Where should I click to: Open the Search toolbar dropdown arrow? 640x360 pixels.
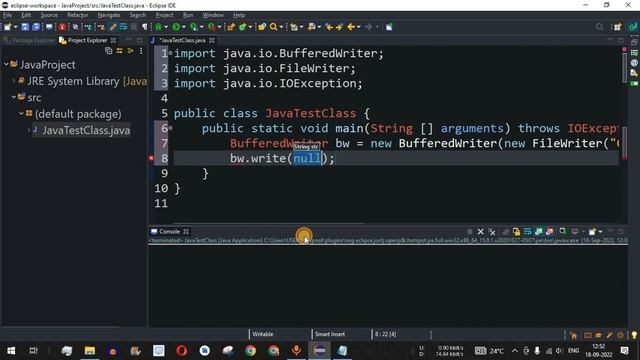[281, 27]
